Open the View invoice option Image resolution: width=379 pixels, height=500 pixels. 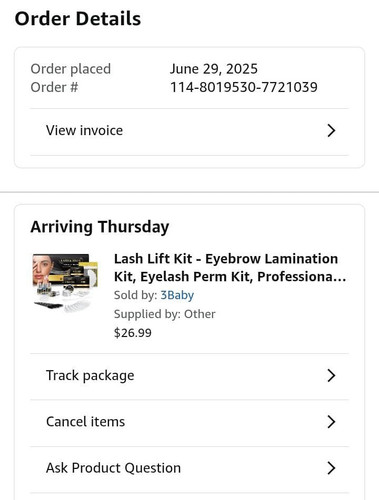point(189,131)
